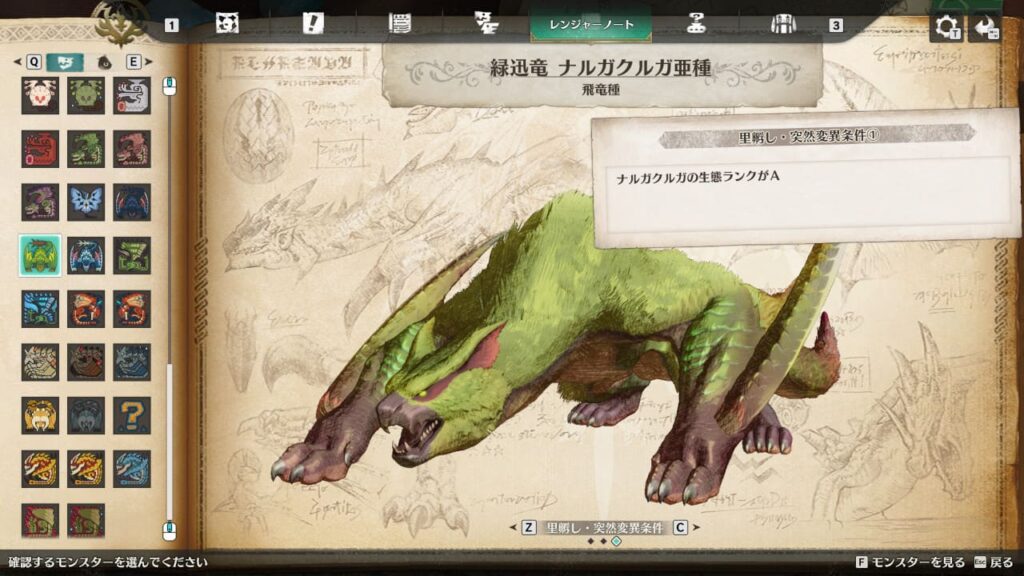Select the grey-white dragon icon in first row
The height and width of the screenshot is (576, 1024).
(x=131, y=95)
